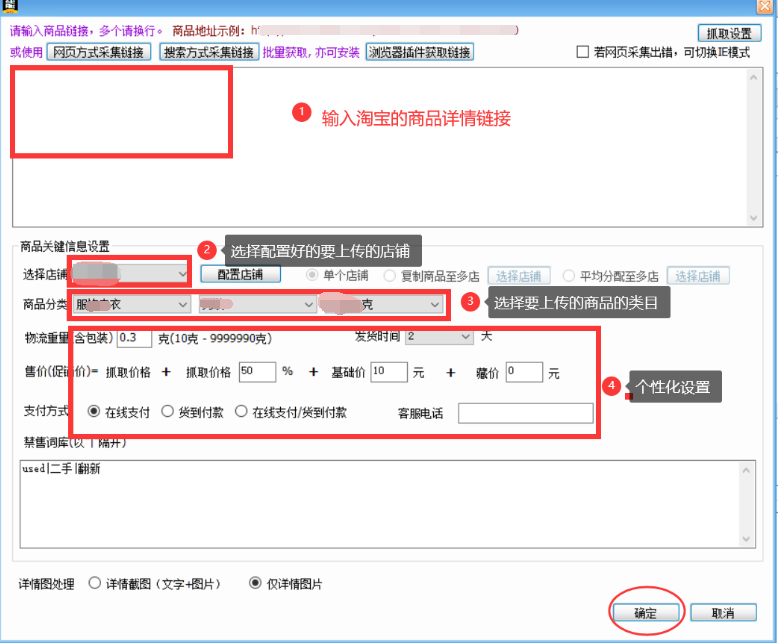783x643 pixels.
Task: Click the 基础价 amount field
Action: click(x=389, y=372)
